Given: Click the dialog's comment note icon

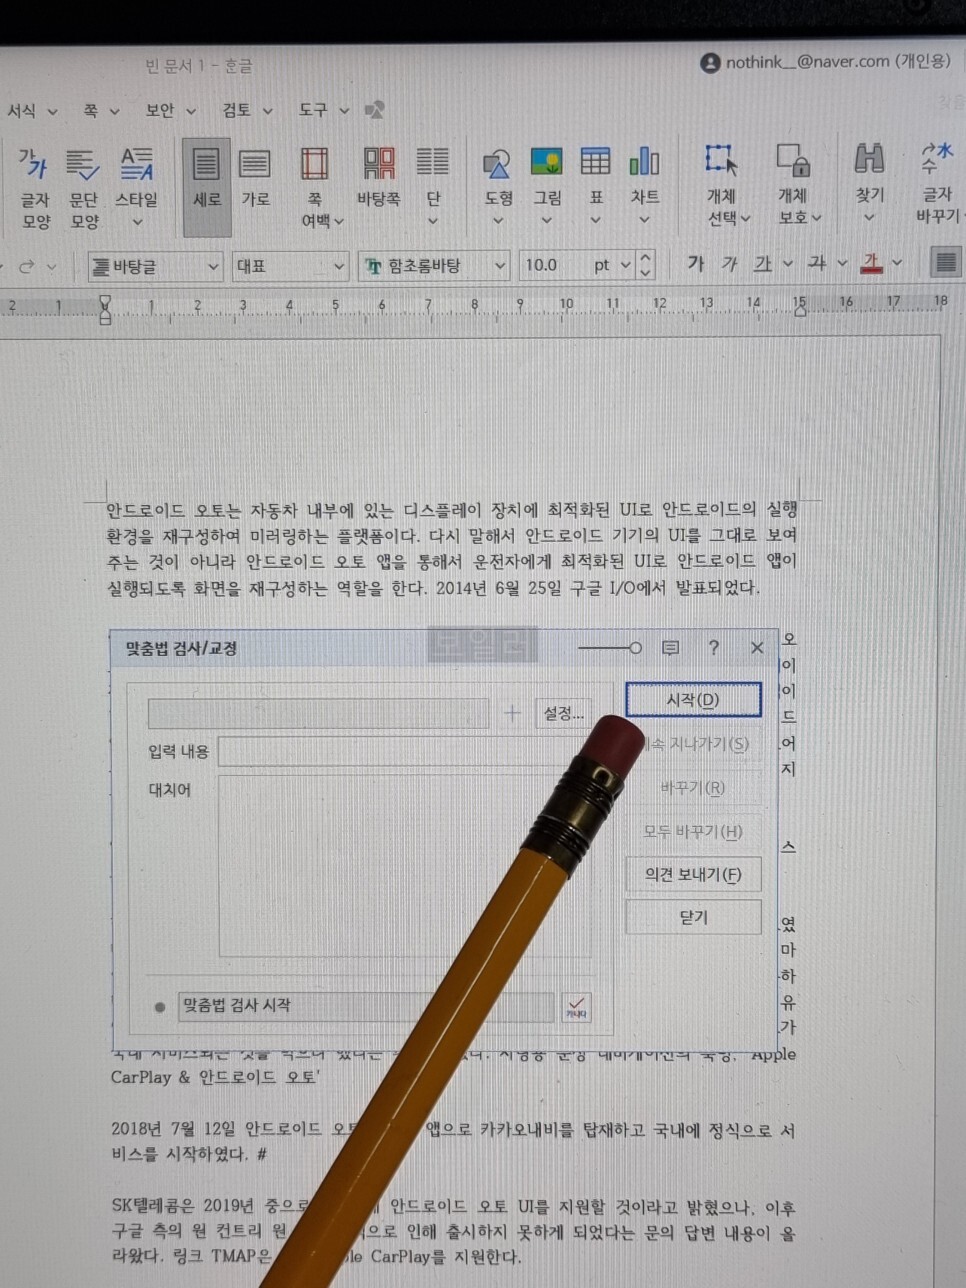Looking at the screenshot, I should click(x=671, y=648).
